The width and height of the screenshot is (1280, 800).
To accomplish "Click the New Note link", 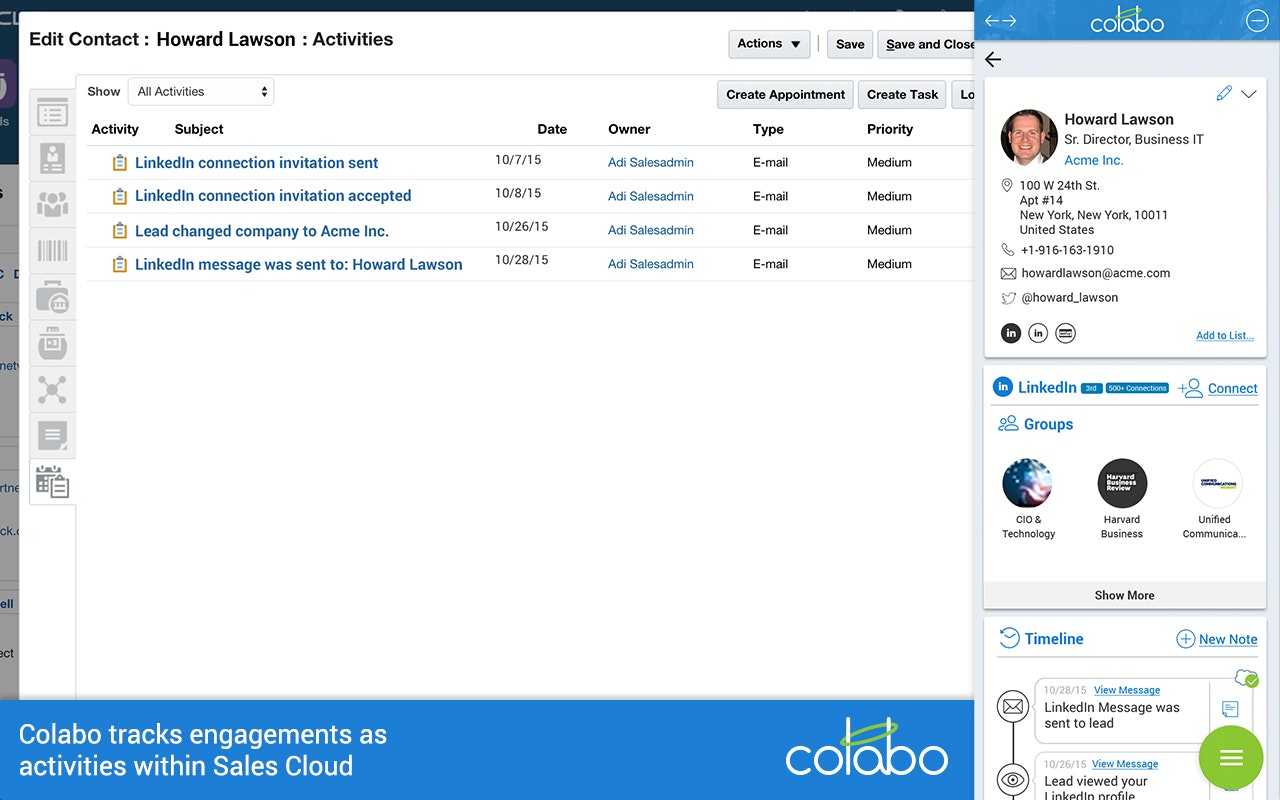I will 1228,639.
